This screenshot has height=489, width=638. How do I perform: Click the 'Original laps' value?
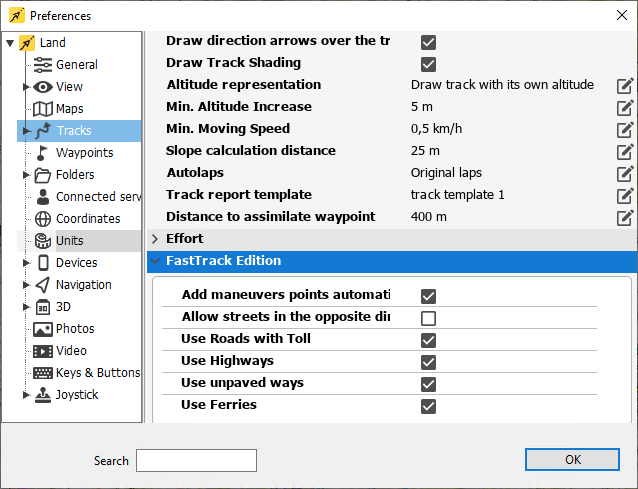tap(446, 173)
